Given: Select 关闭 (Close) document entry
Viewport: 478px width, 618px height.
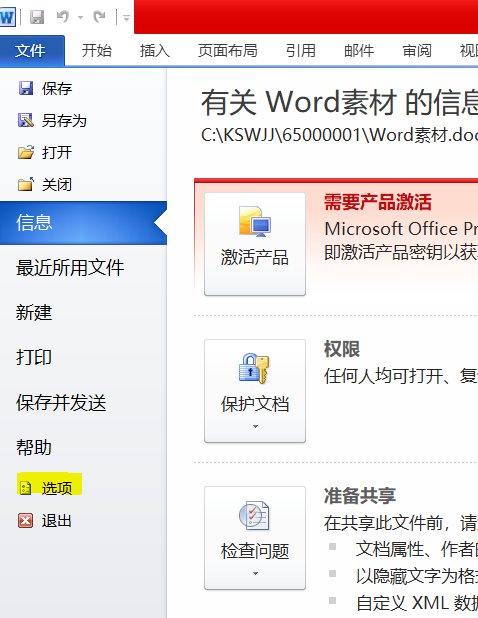Looking at the screenshot, I should (x=45, y=184).
